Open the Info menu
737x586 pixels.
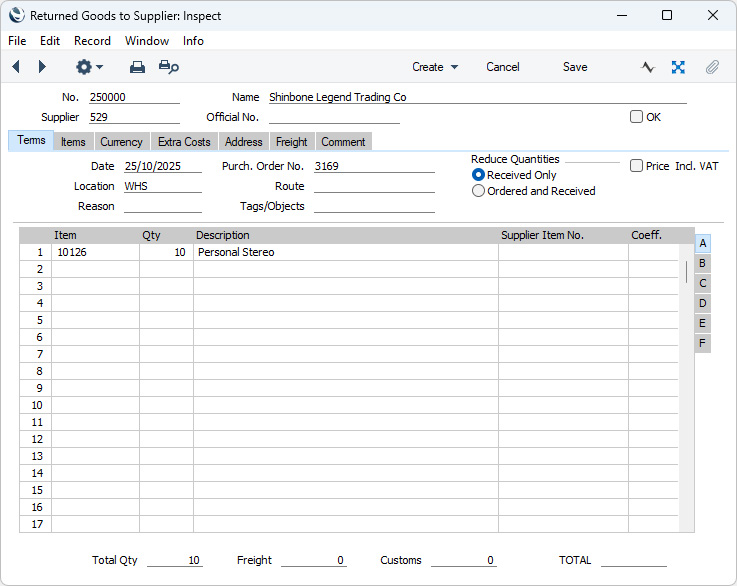click(193, 41)
